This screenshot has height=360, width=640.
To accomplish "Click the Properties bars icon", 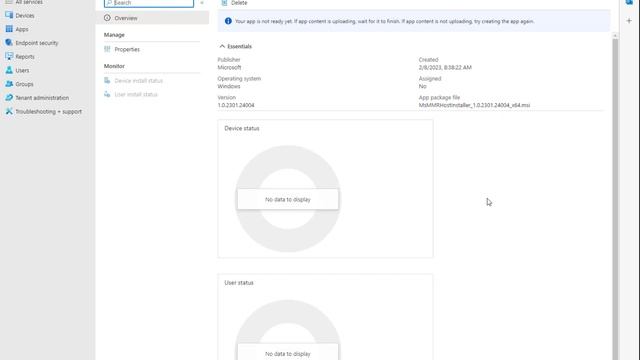I will [x=107, y=49].
